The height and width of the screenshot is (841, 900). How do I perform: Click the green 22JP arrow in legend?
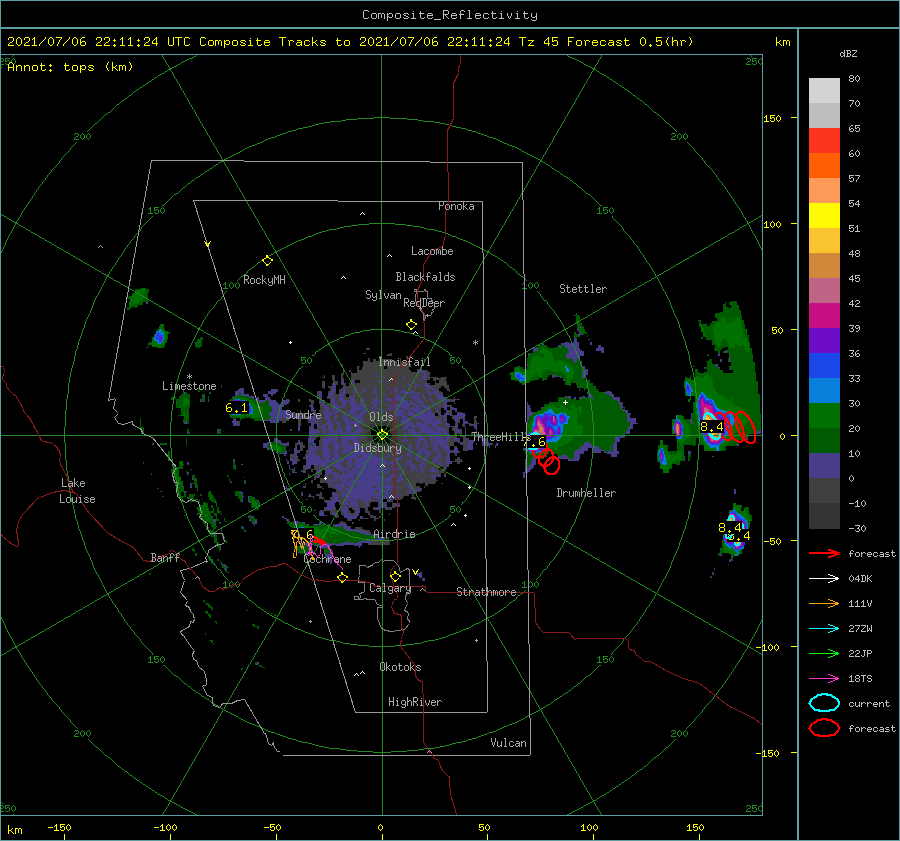pyautogui.click(x=824, y=653)
